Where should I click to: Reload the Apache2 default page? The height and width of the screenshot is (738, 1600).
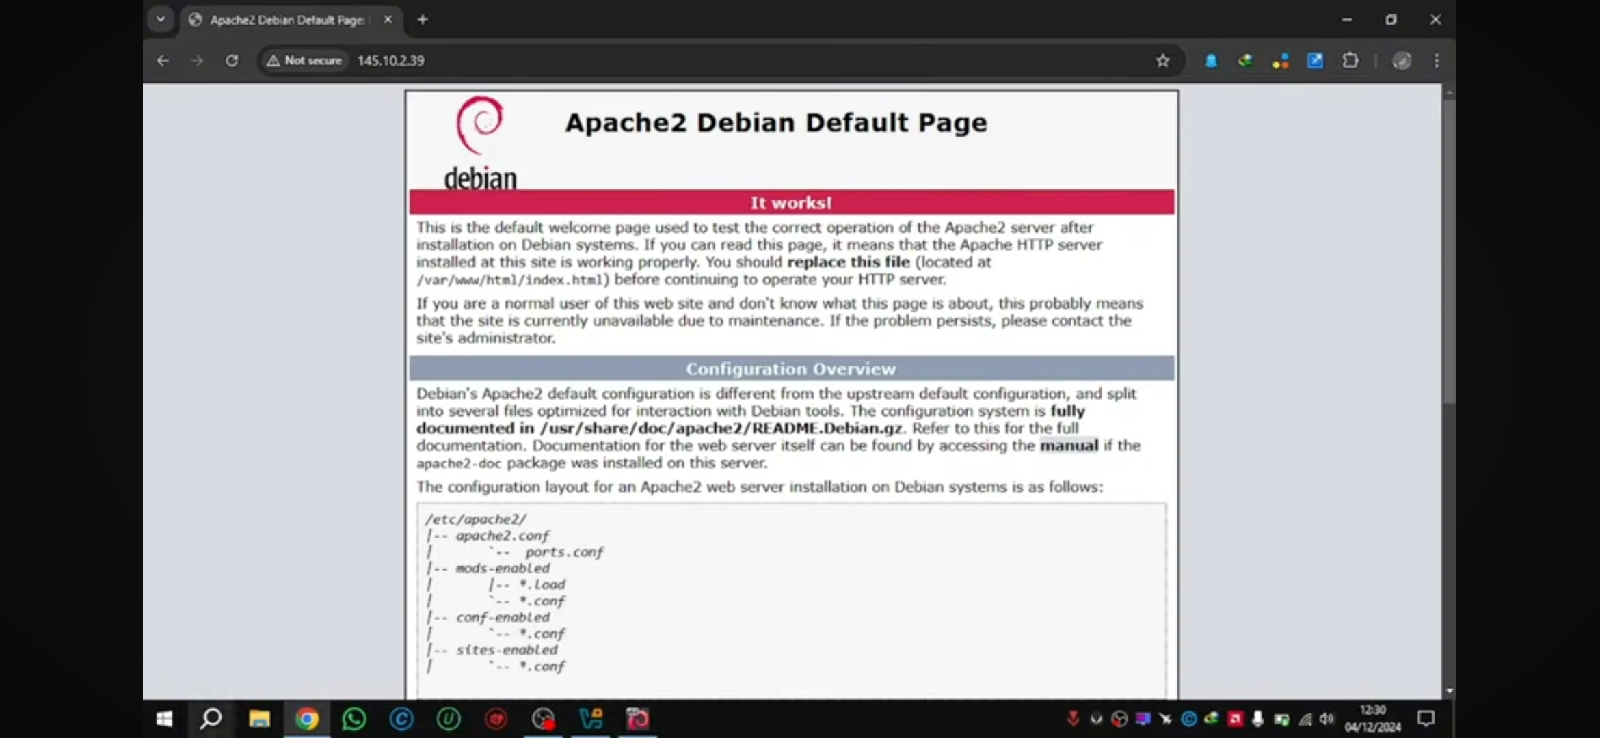tap(232, 61)
